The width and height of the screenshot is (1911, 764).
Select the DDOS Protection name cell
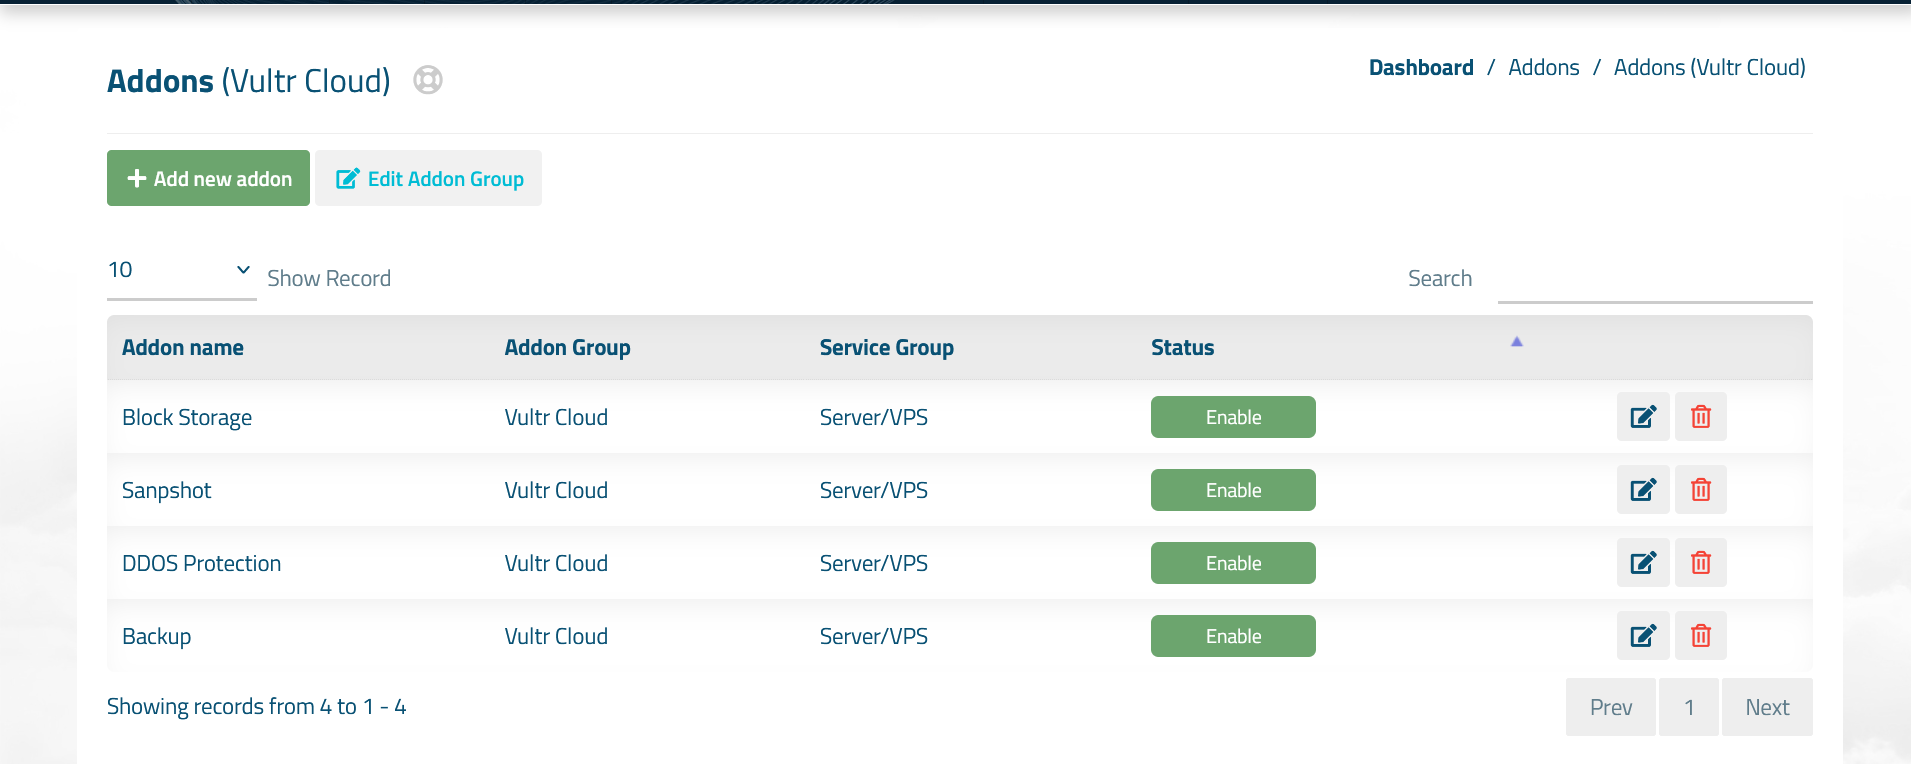click(201, 564)
